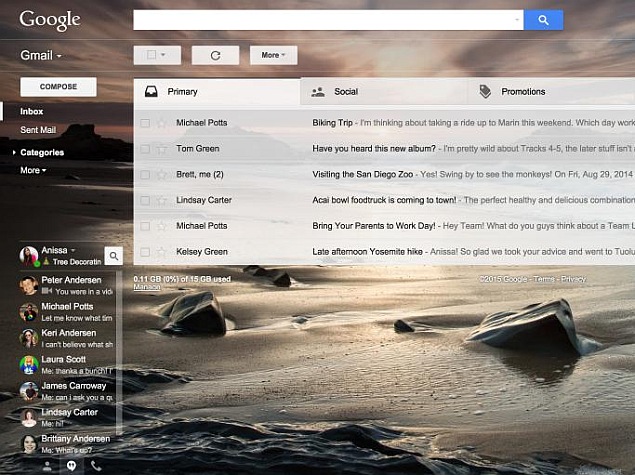Viewport: 635px width, 475px height.
Task: Open 'Visiting the San Diego Zoo' email
Action: pos(362,175)
